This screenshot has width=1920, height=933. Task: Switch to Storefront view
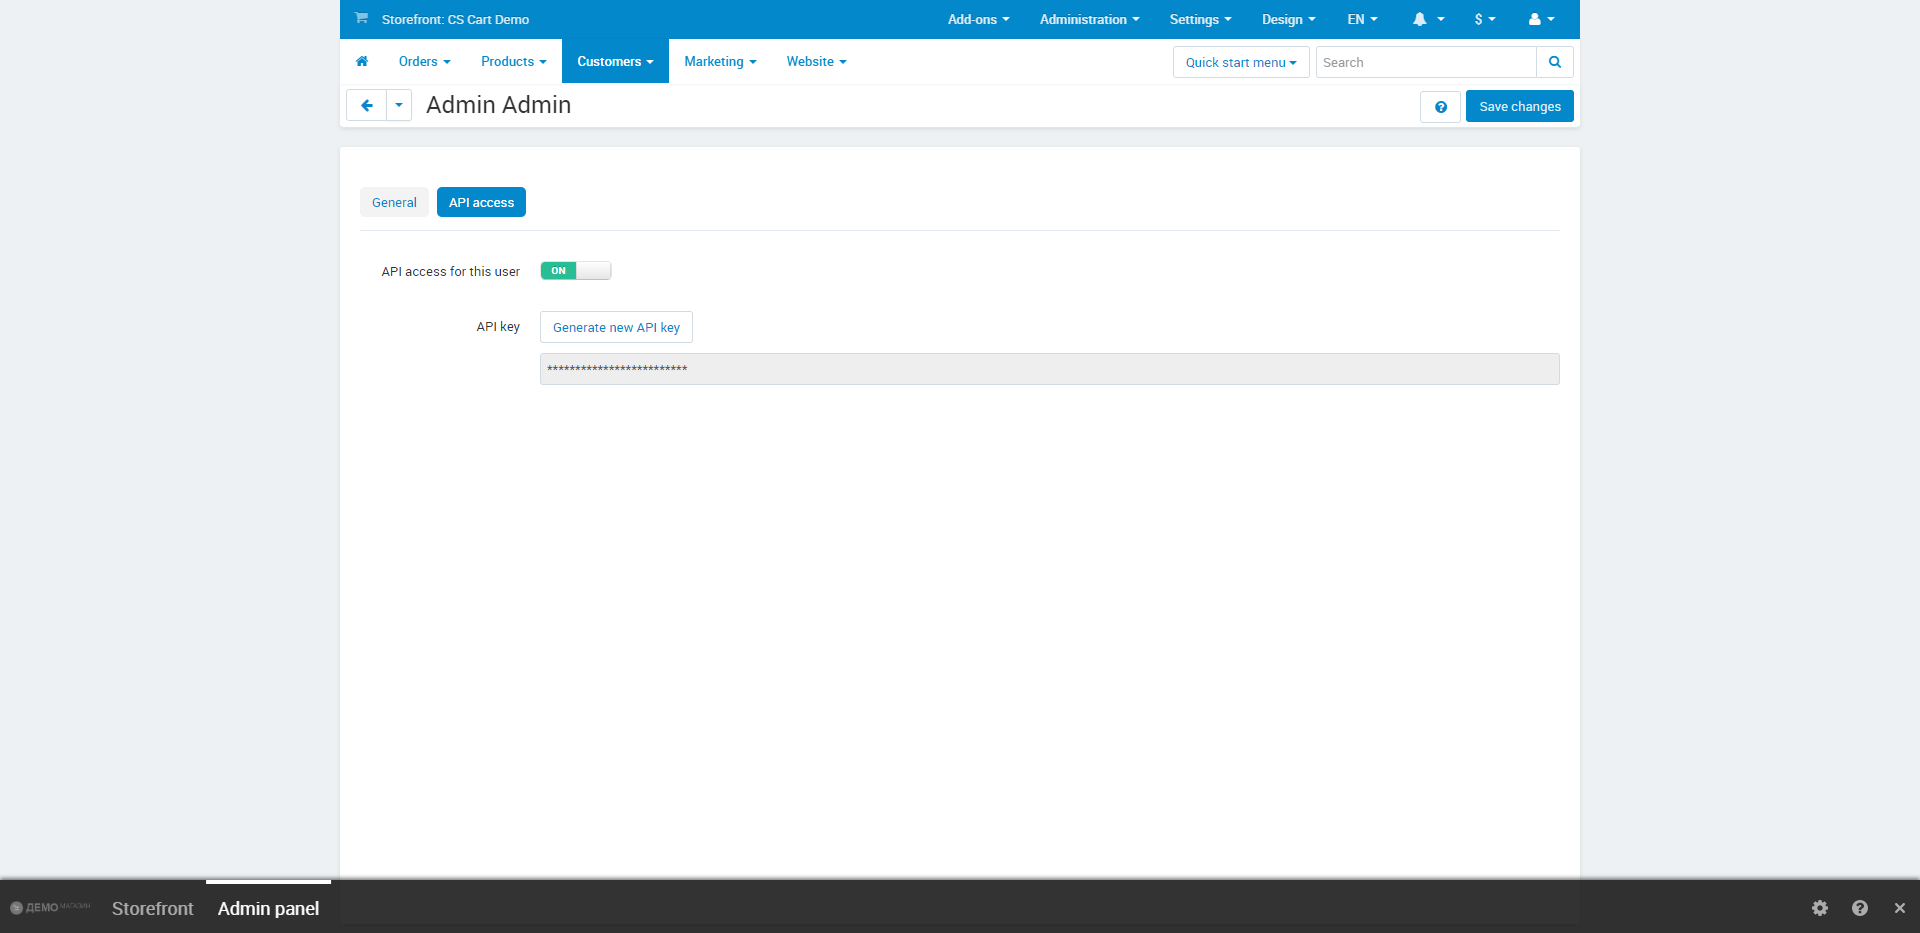click(152, 908)
